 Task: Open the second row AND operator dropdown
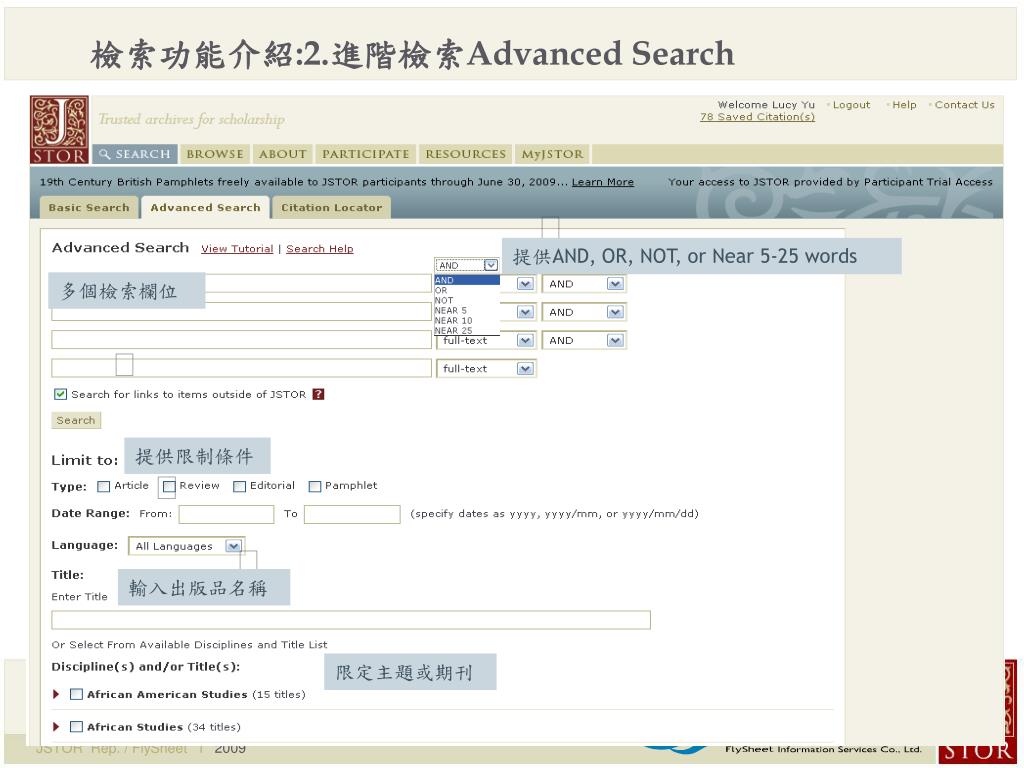click(584, 312)
